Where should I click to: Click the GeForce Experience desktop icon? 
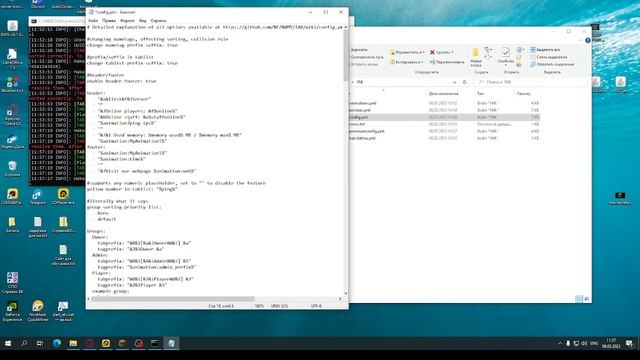12,311
